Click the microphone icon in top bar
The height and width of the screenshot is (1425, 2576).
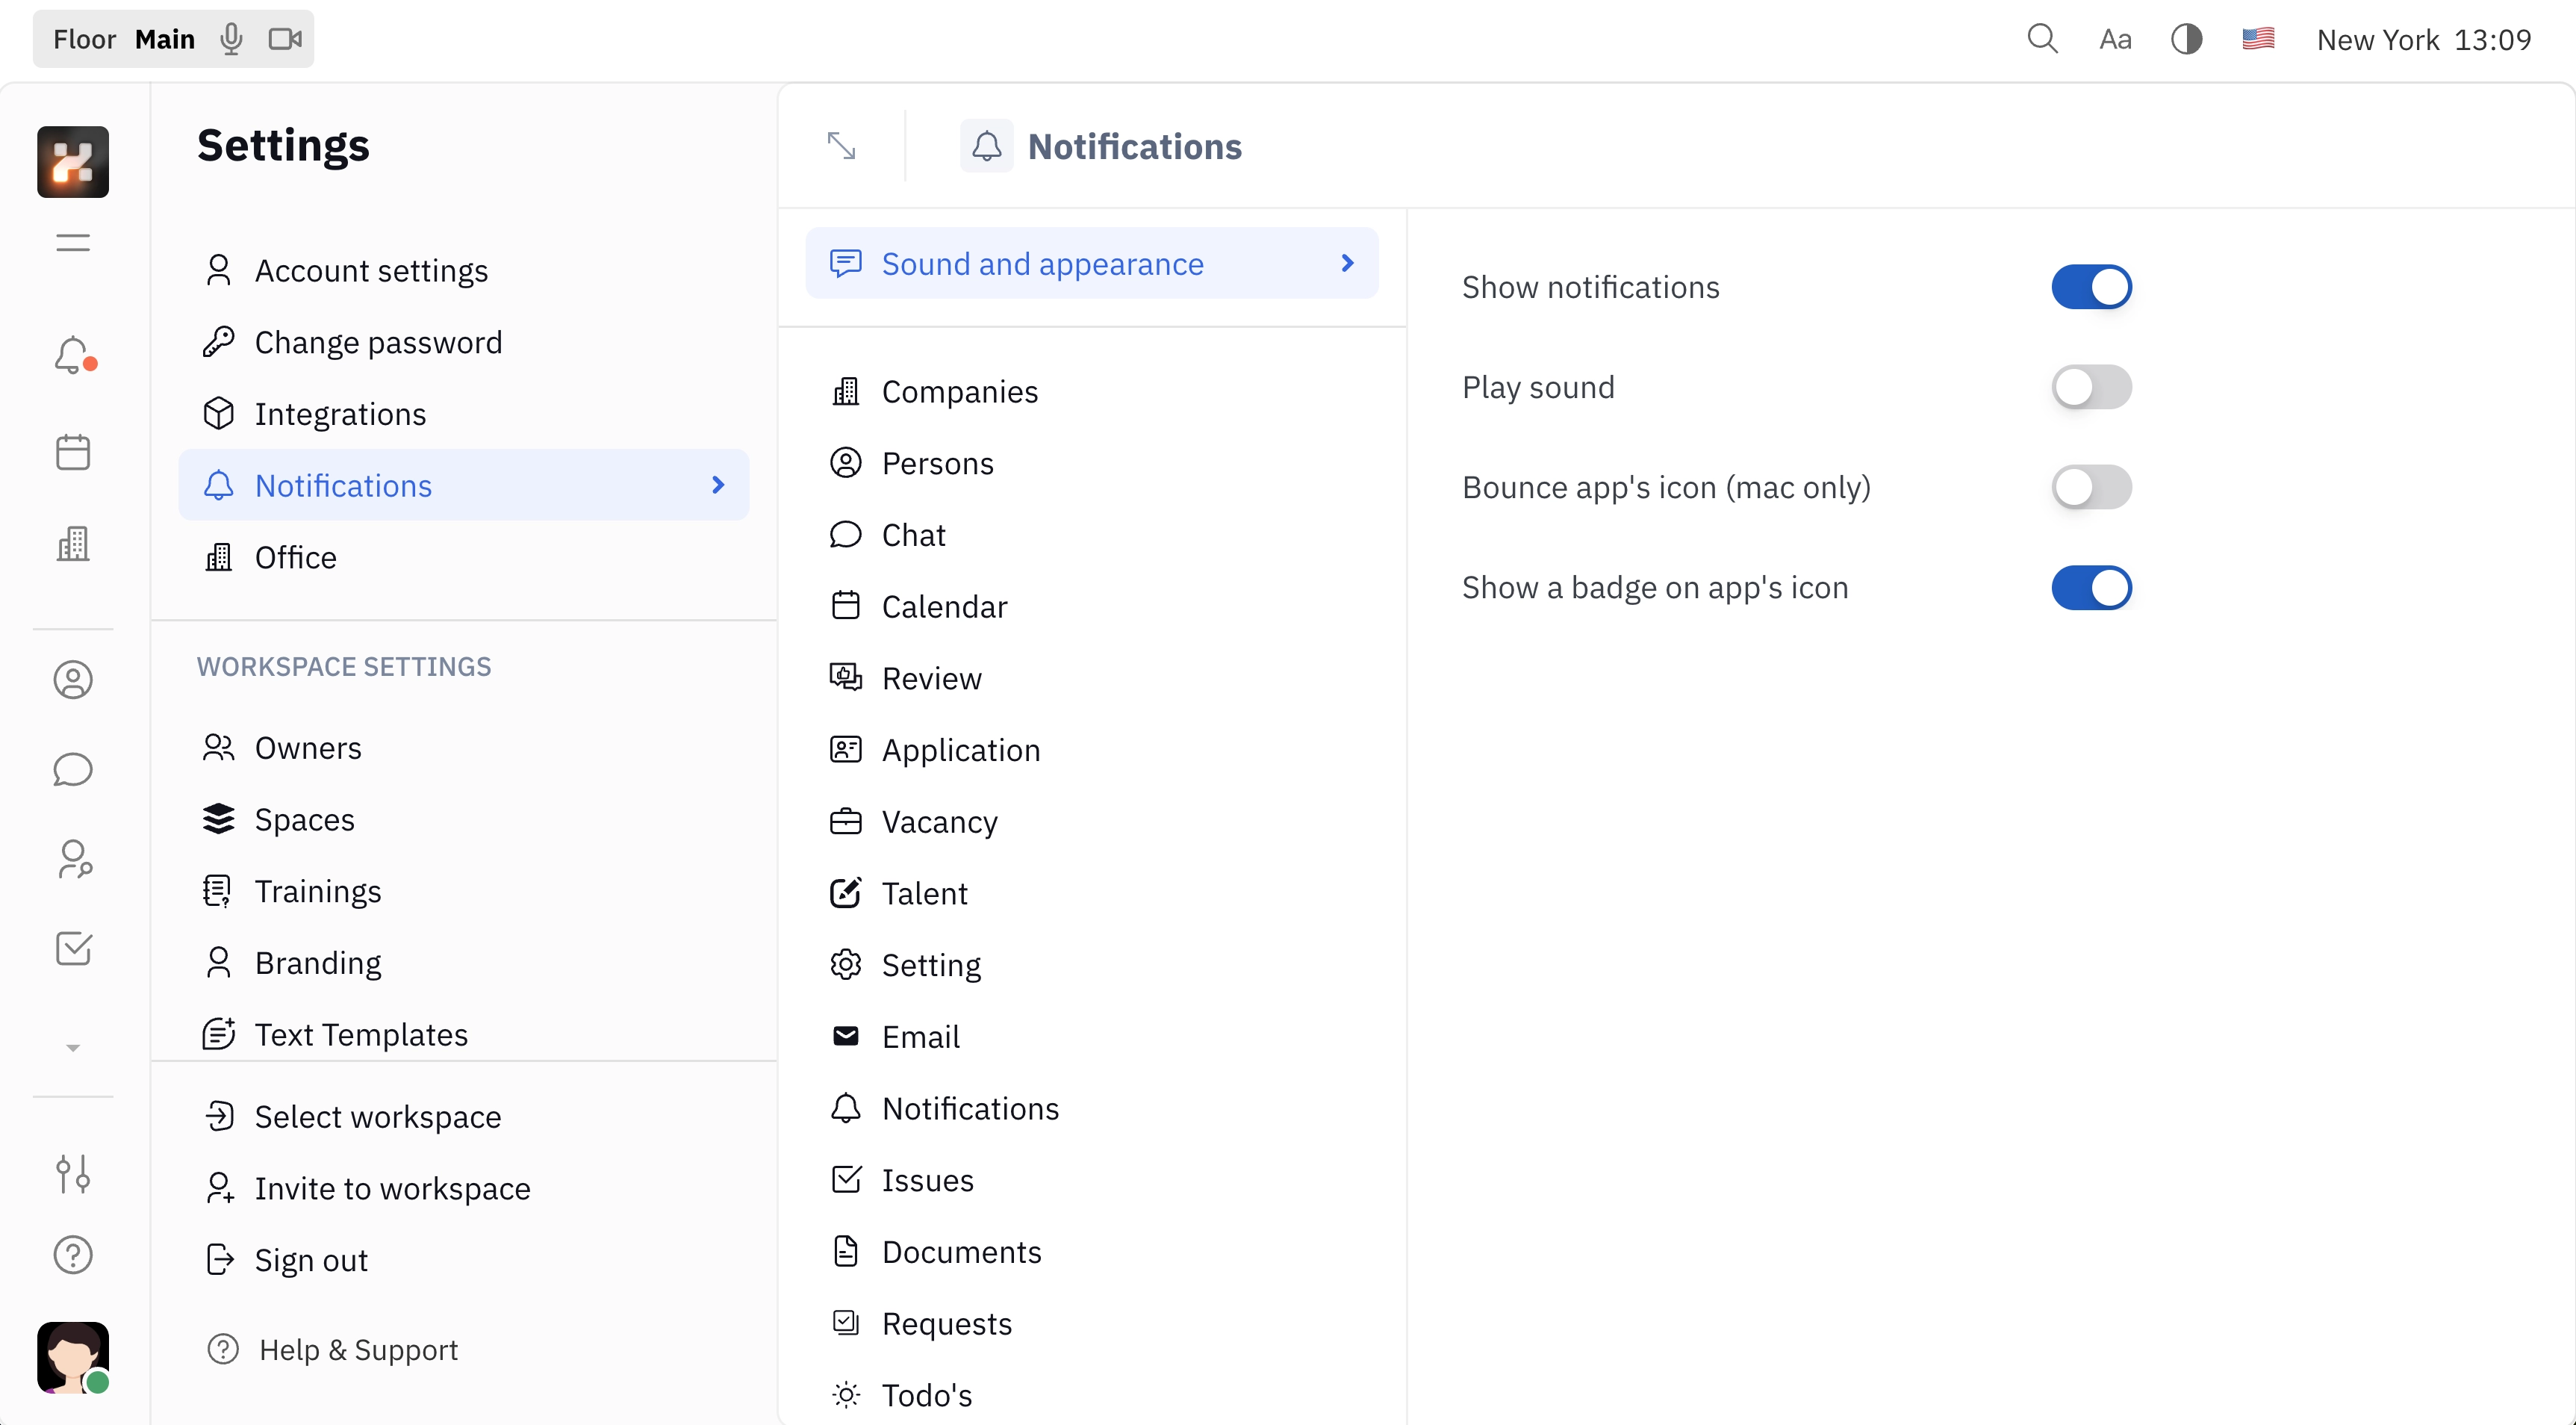coord(230,39)
